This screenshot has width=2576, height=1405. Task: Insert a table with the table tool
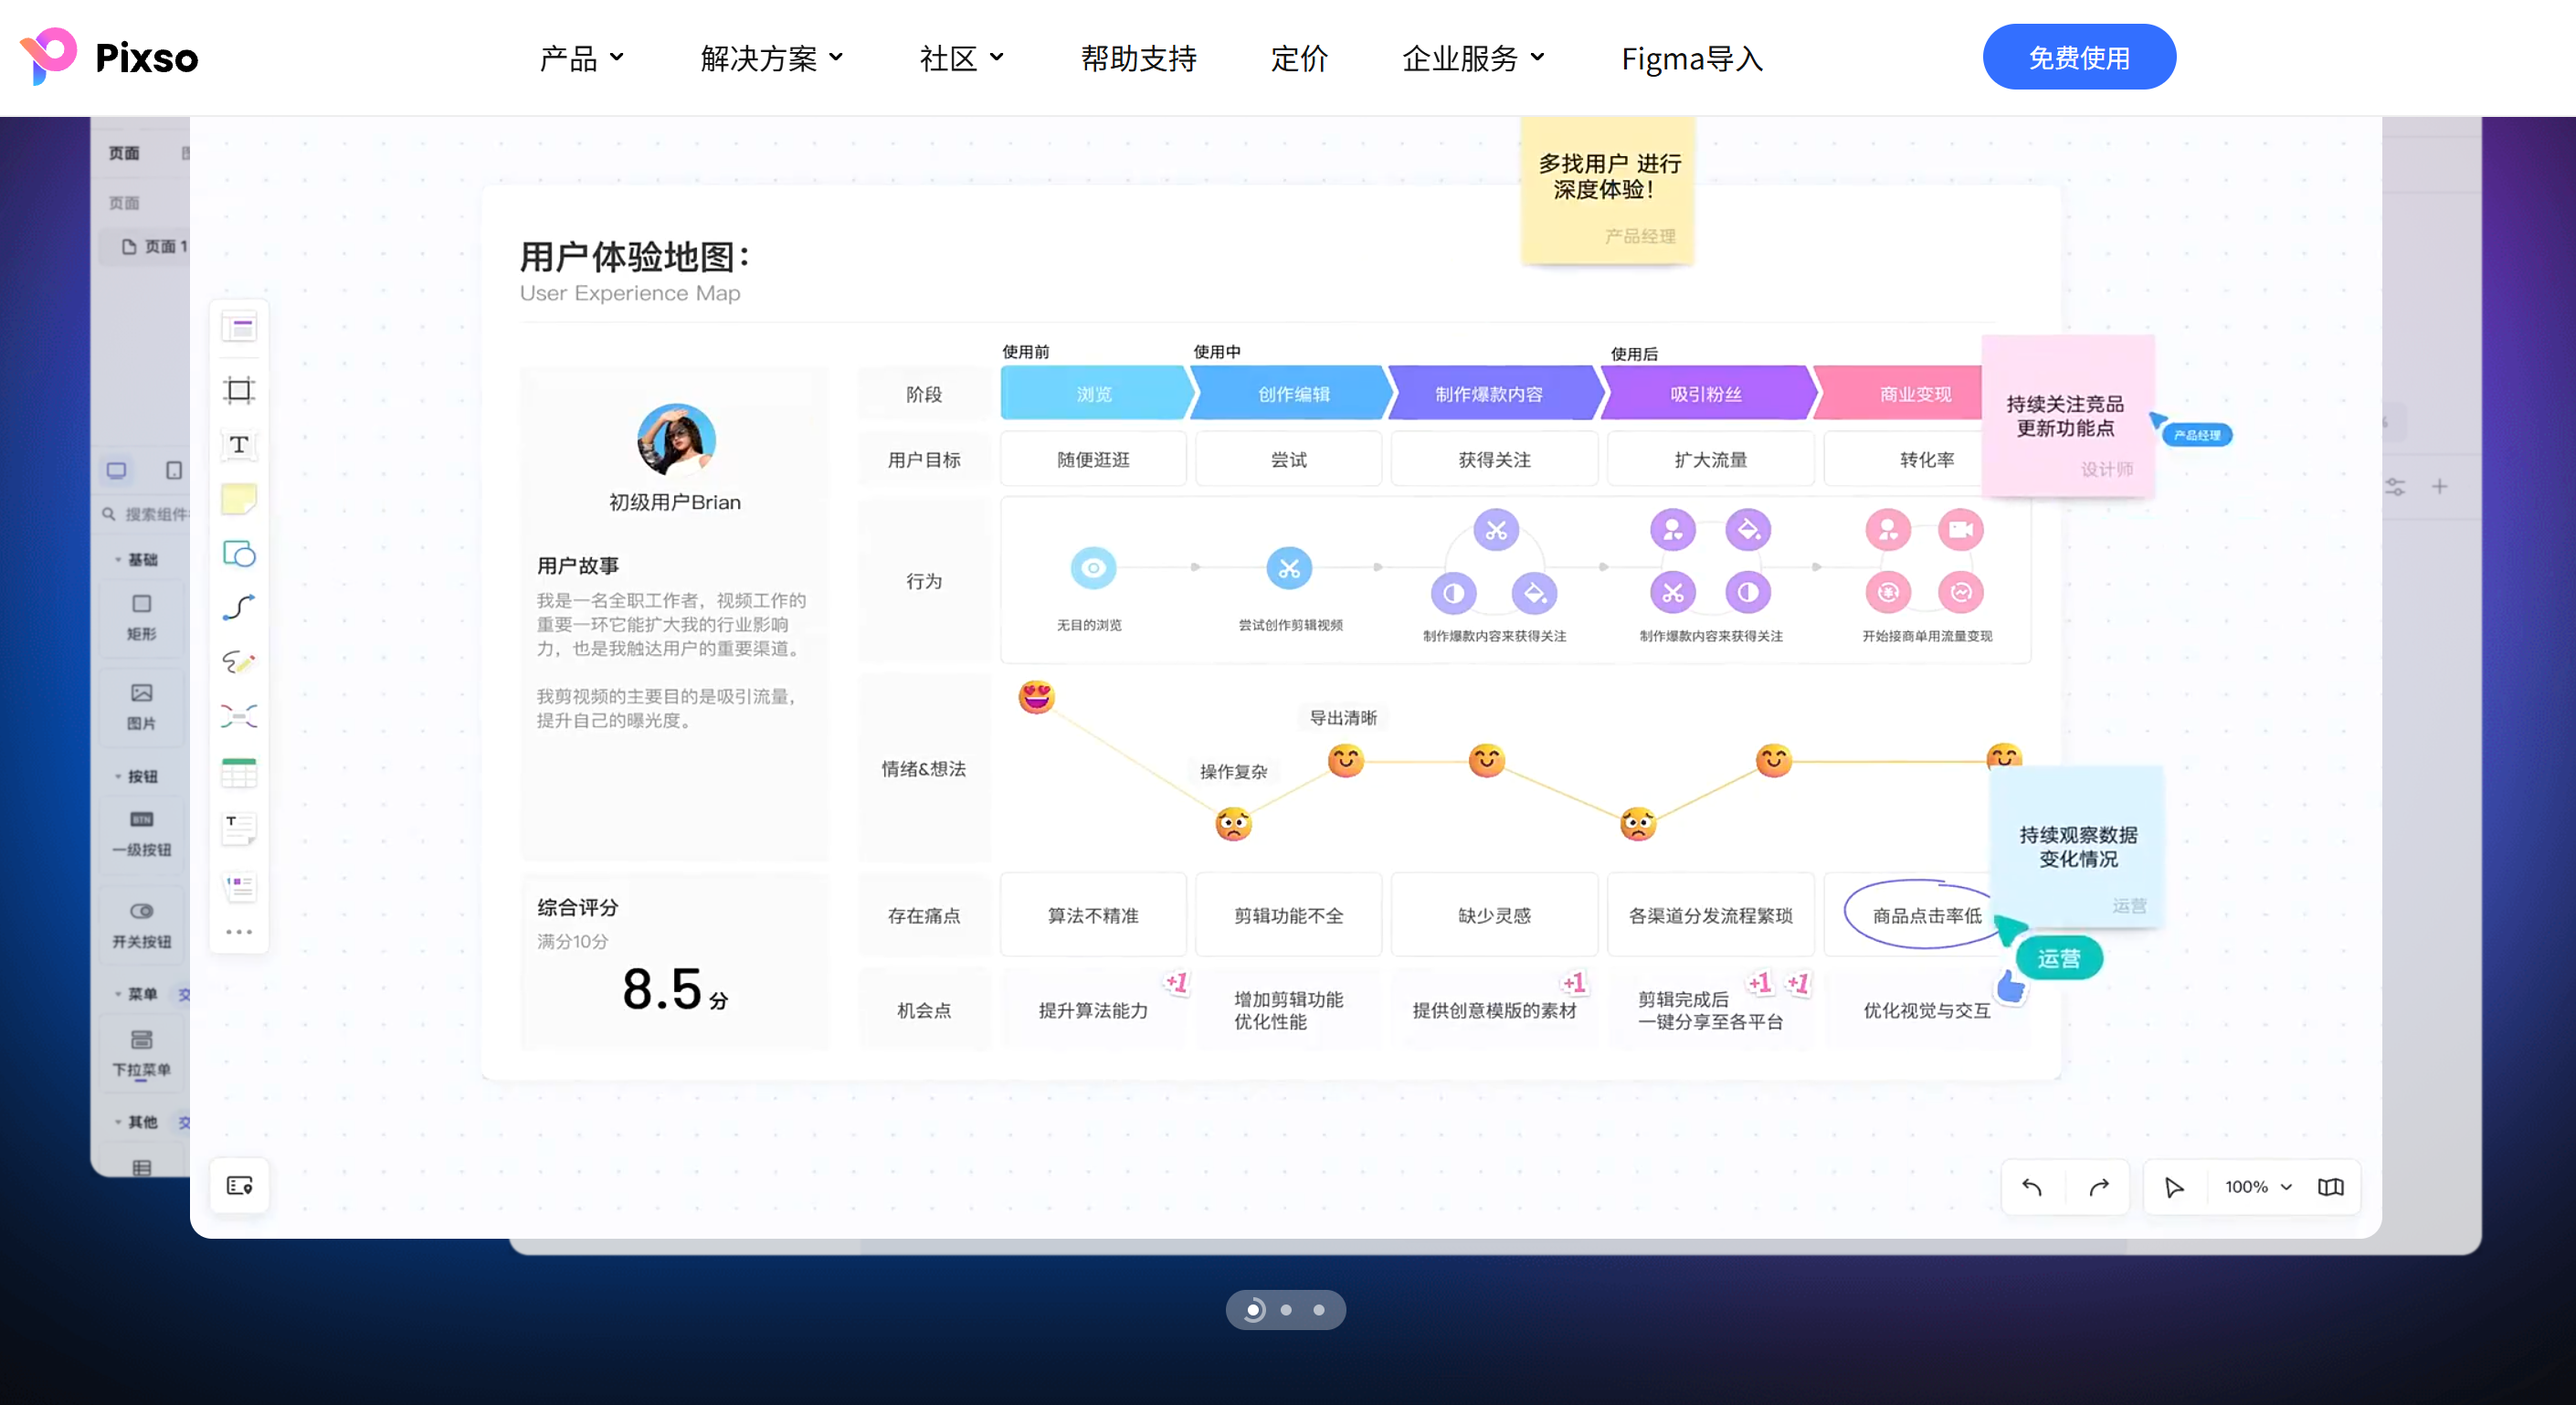(x=239, y=771)
